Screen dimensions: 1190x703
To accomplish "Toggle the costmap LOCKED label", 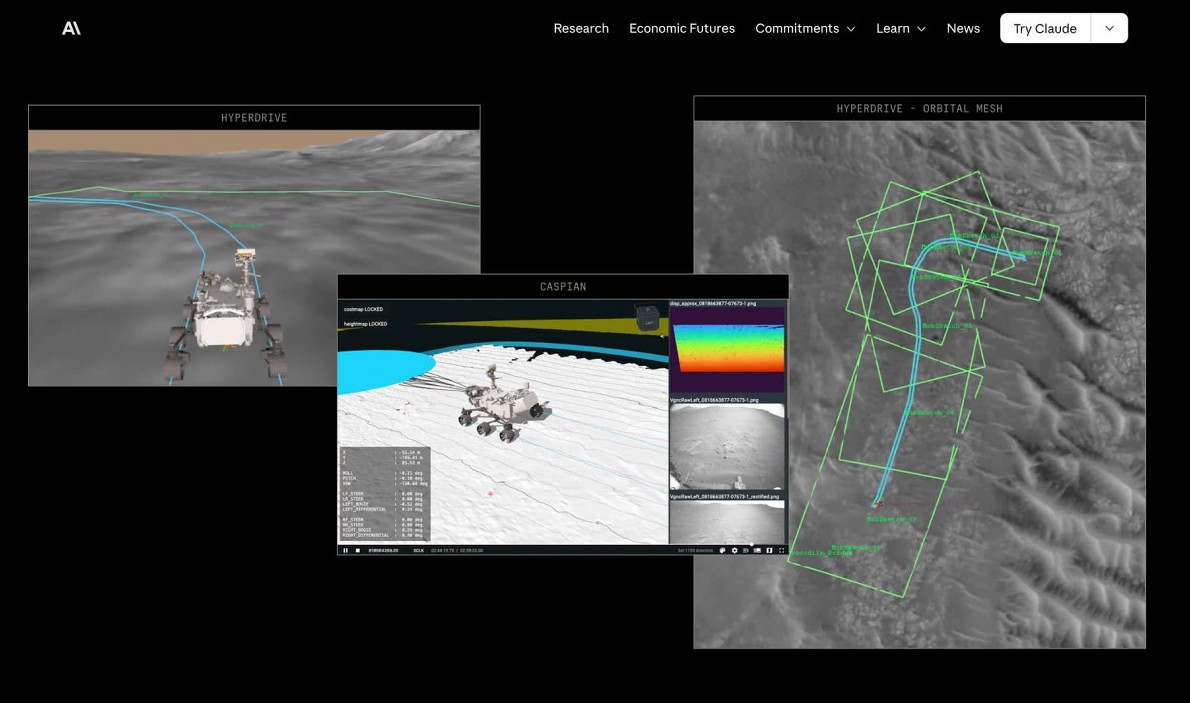I will point(364,309).
